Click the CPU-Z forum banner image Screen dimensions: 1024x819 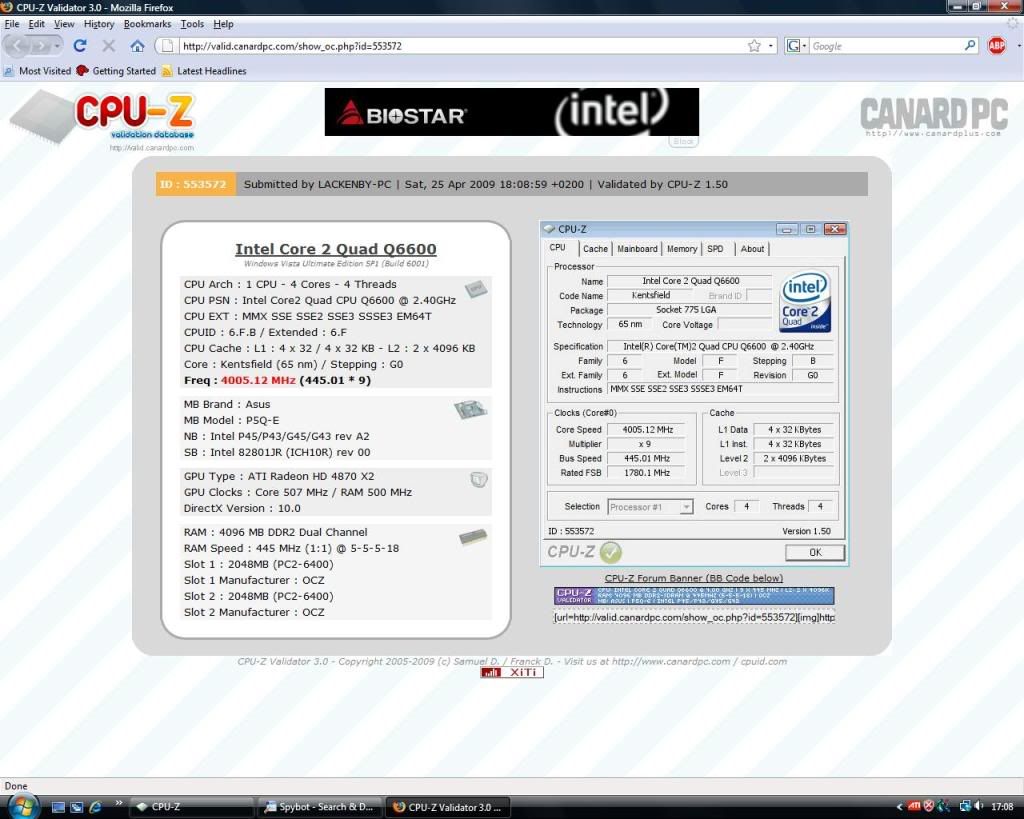coord(694,596)
